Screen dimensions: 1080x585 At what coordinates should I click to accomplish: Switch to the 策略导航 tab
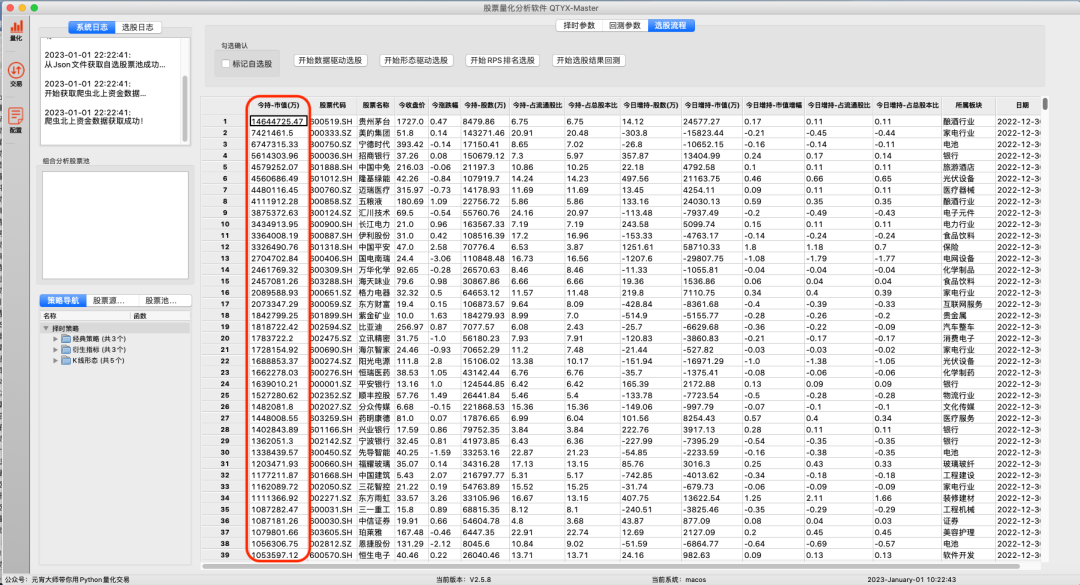[x=63, y=300]
